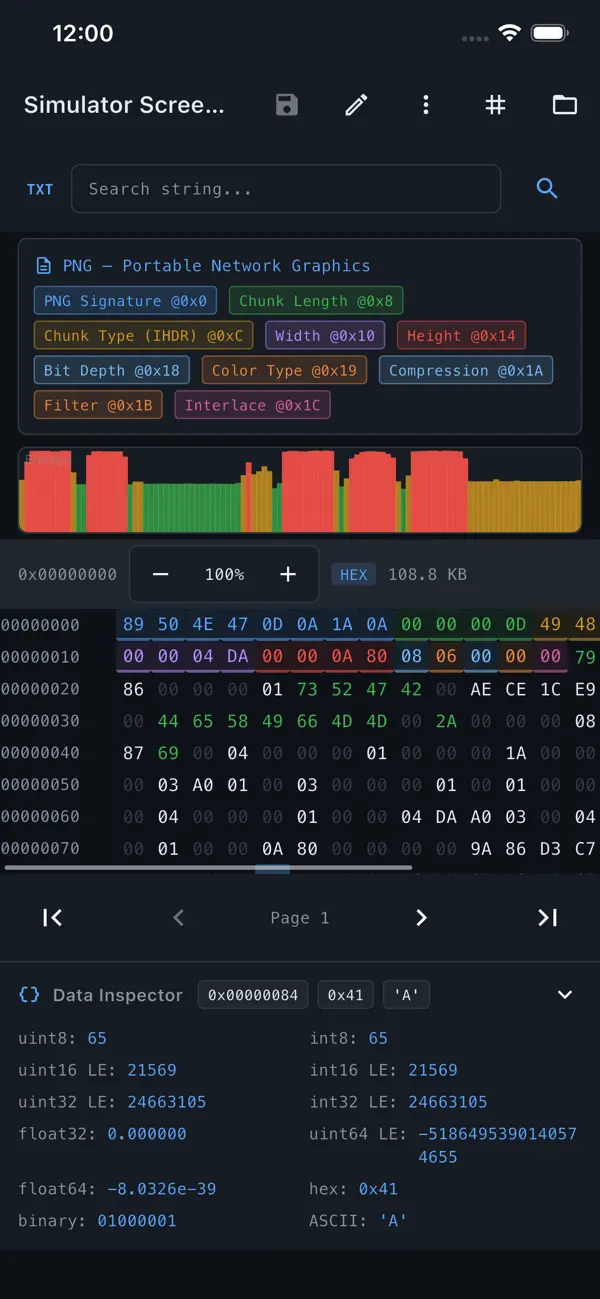Collapse the Data Inspector panel

click(x=565, y=995)
